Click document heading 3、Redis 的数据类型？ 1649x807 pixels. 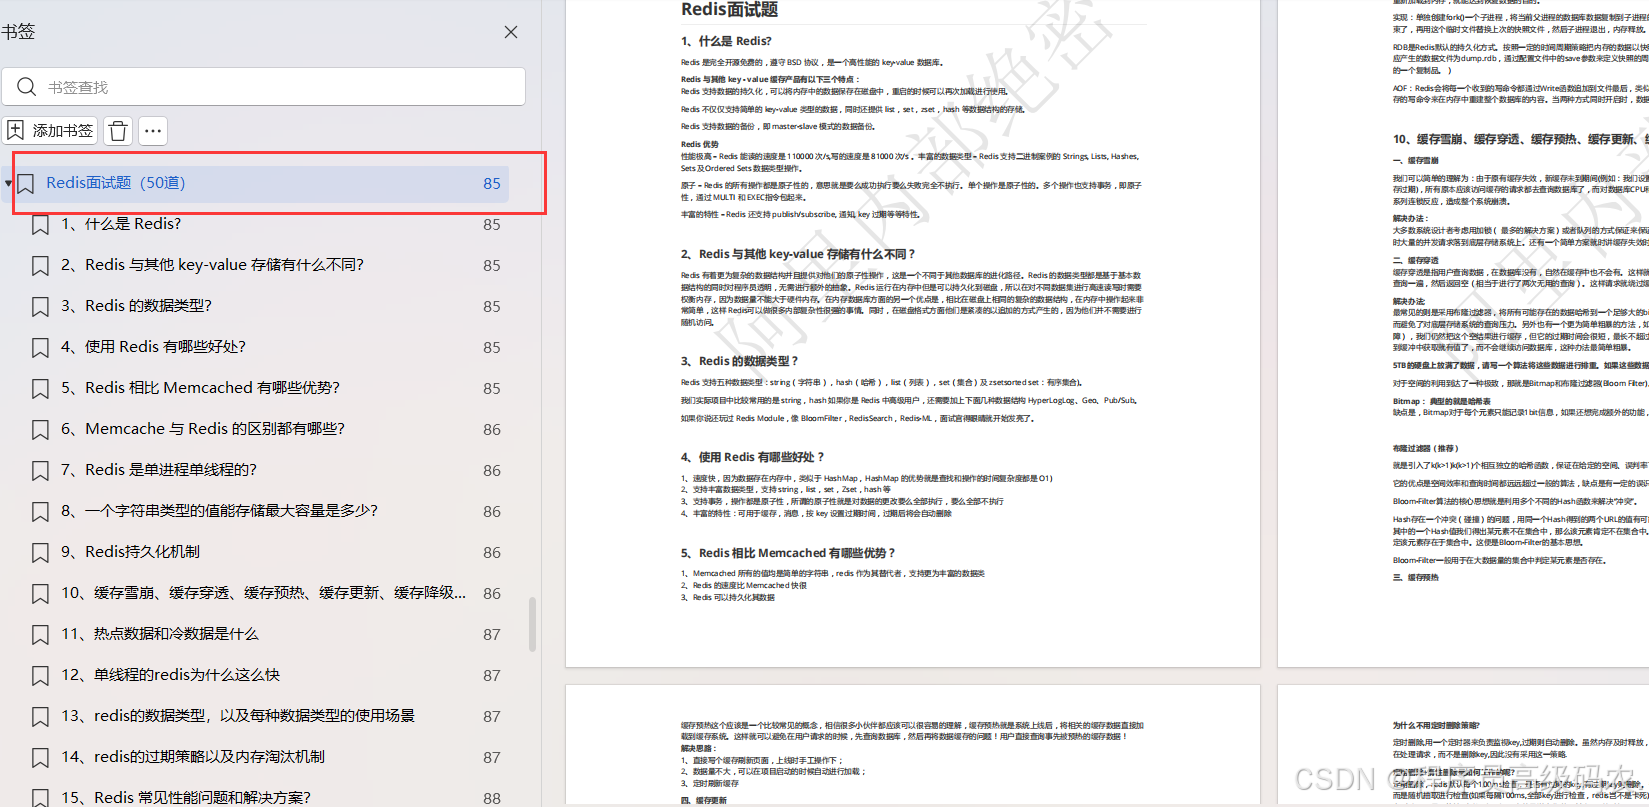(740, 361)
